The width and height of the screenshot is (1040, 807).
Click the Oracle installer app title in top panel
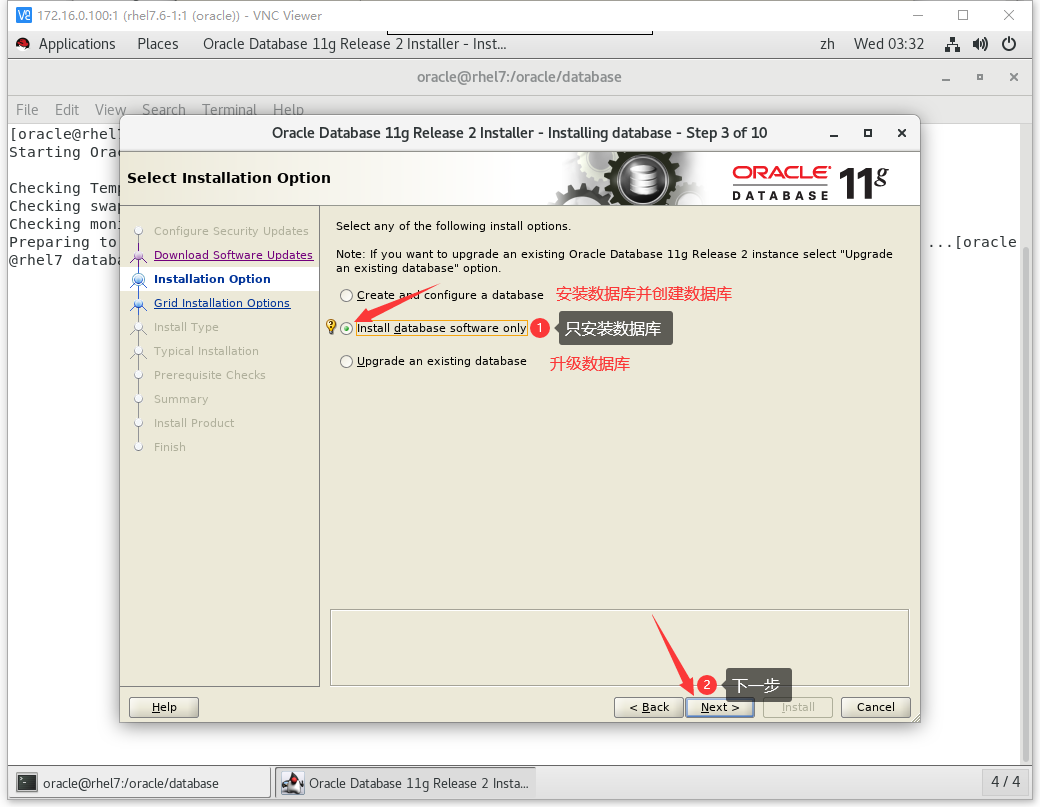pos(355,44)
